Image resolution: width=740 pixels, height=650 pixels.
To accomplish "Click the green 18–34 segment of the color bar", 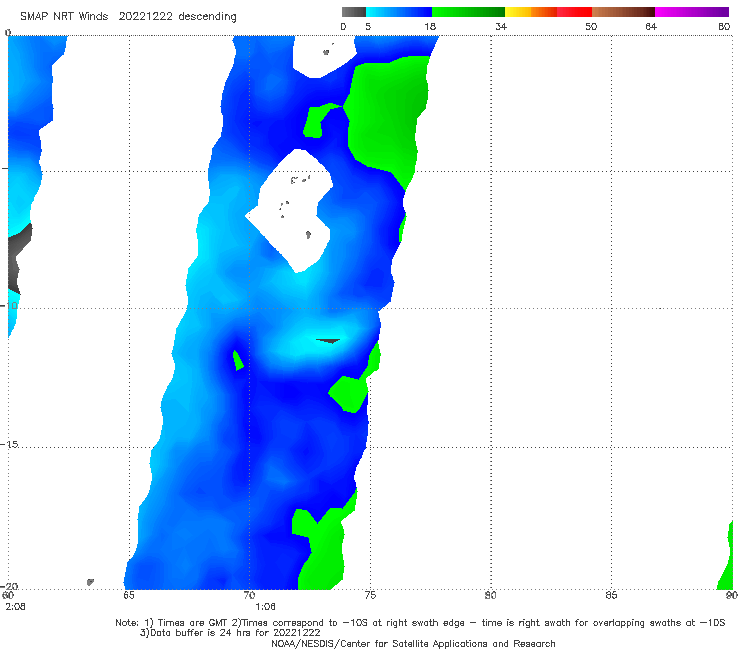I will 468,12.
